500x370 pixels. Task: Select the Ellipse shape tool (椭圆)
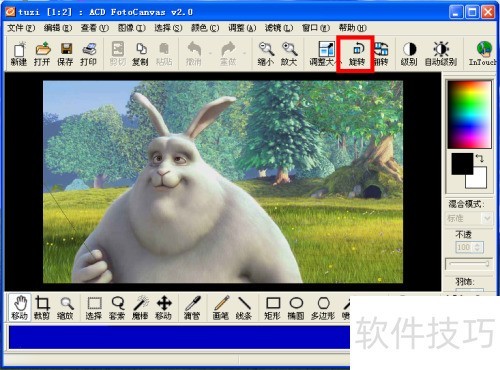point(296,308)
